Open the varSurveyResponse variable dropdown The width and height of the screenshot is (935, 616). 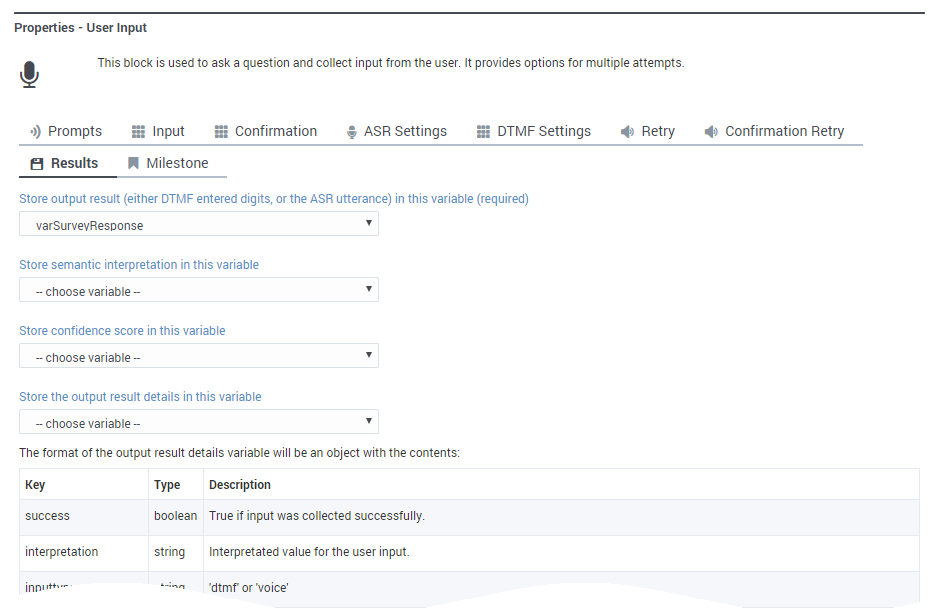click(x=198, y=224)
